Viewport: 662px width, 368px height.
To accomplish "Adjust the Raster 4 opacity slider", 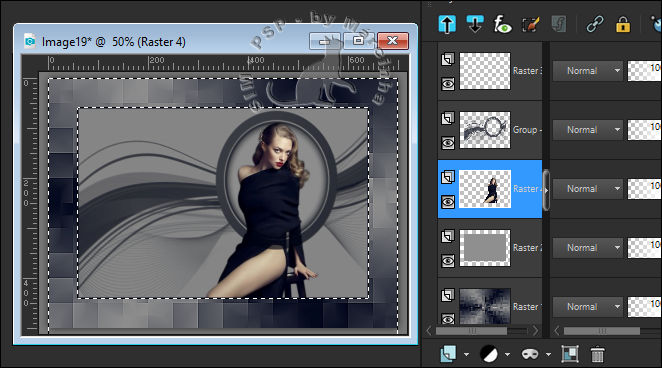I will click(x=645, y=189).
